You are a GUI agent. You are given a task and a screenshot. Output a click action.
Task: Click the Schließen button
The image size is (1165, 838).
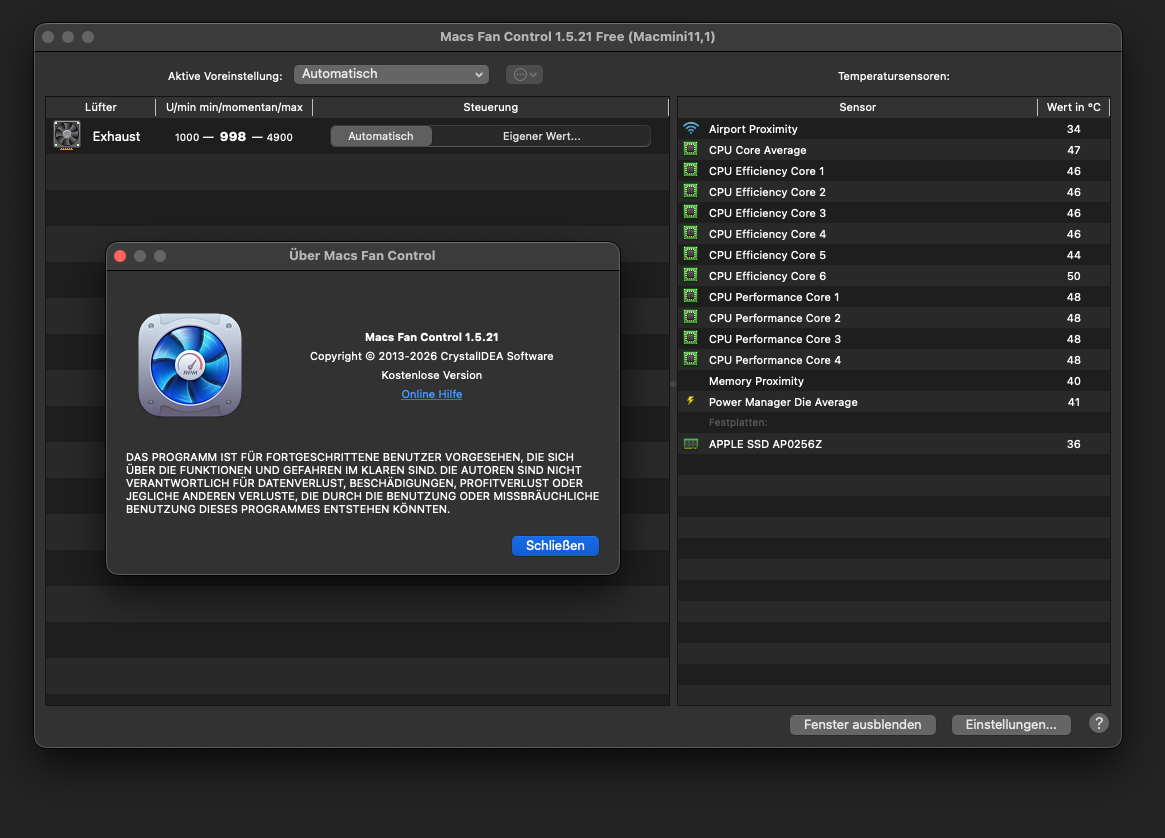tap(555, 545)
